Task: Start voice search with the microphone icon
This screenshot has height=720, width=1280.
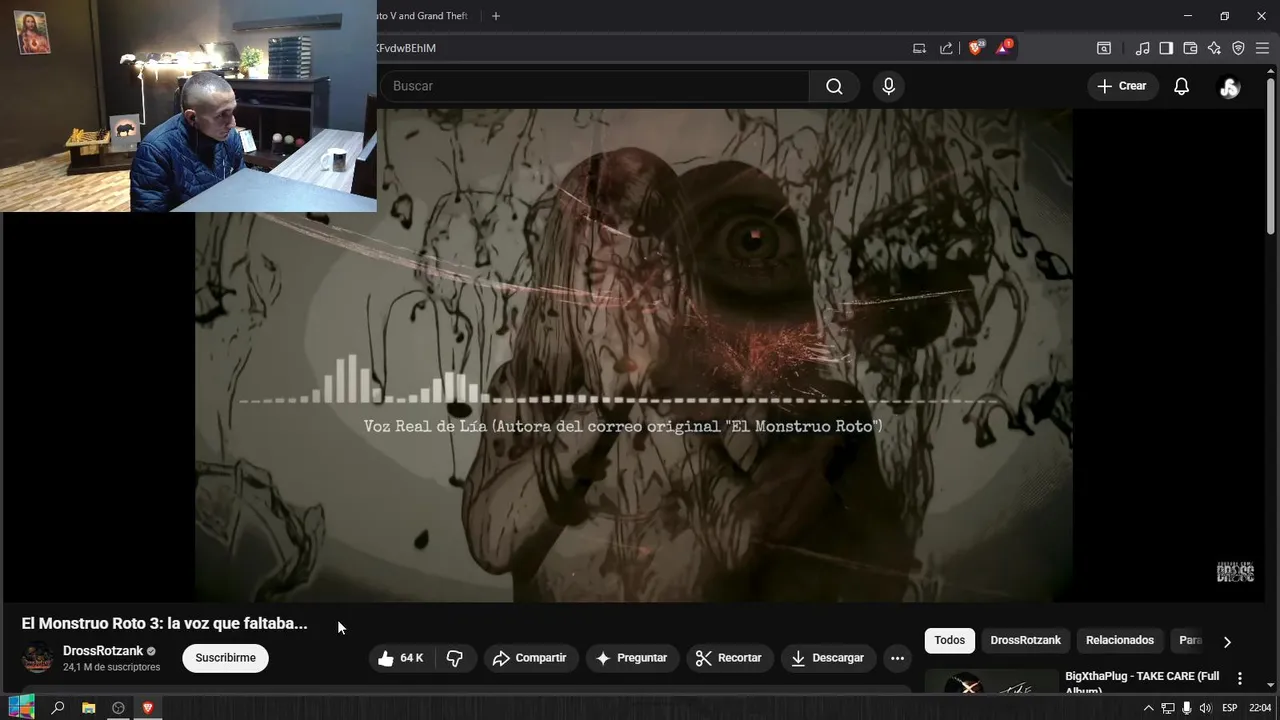Action: (888, 86)
